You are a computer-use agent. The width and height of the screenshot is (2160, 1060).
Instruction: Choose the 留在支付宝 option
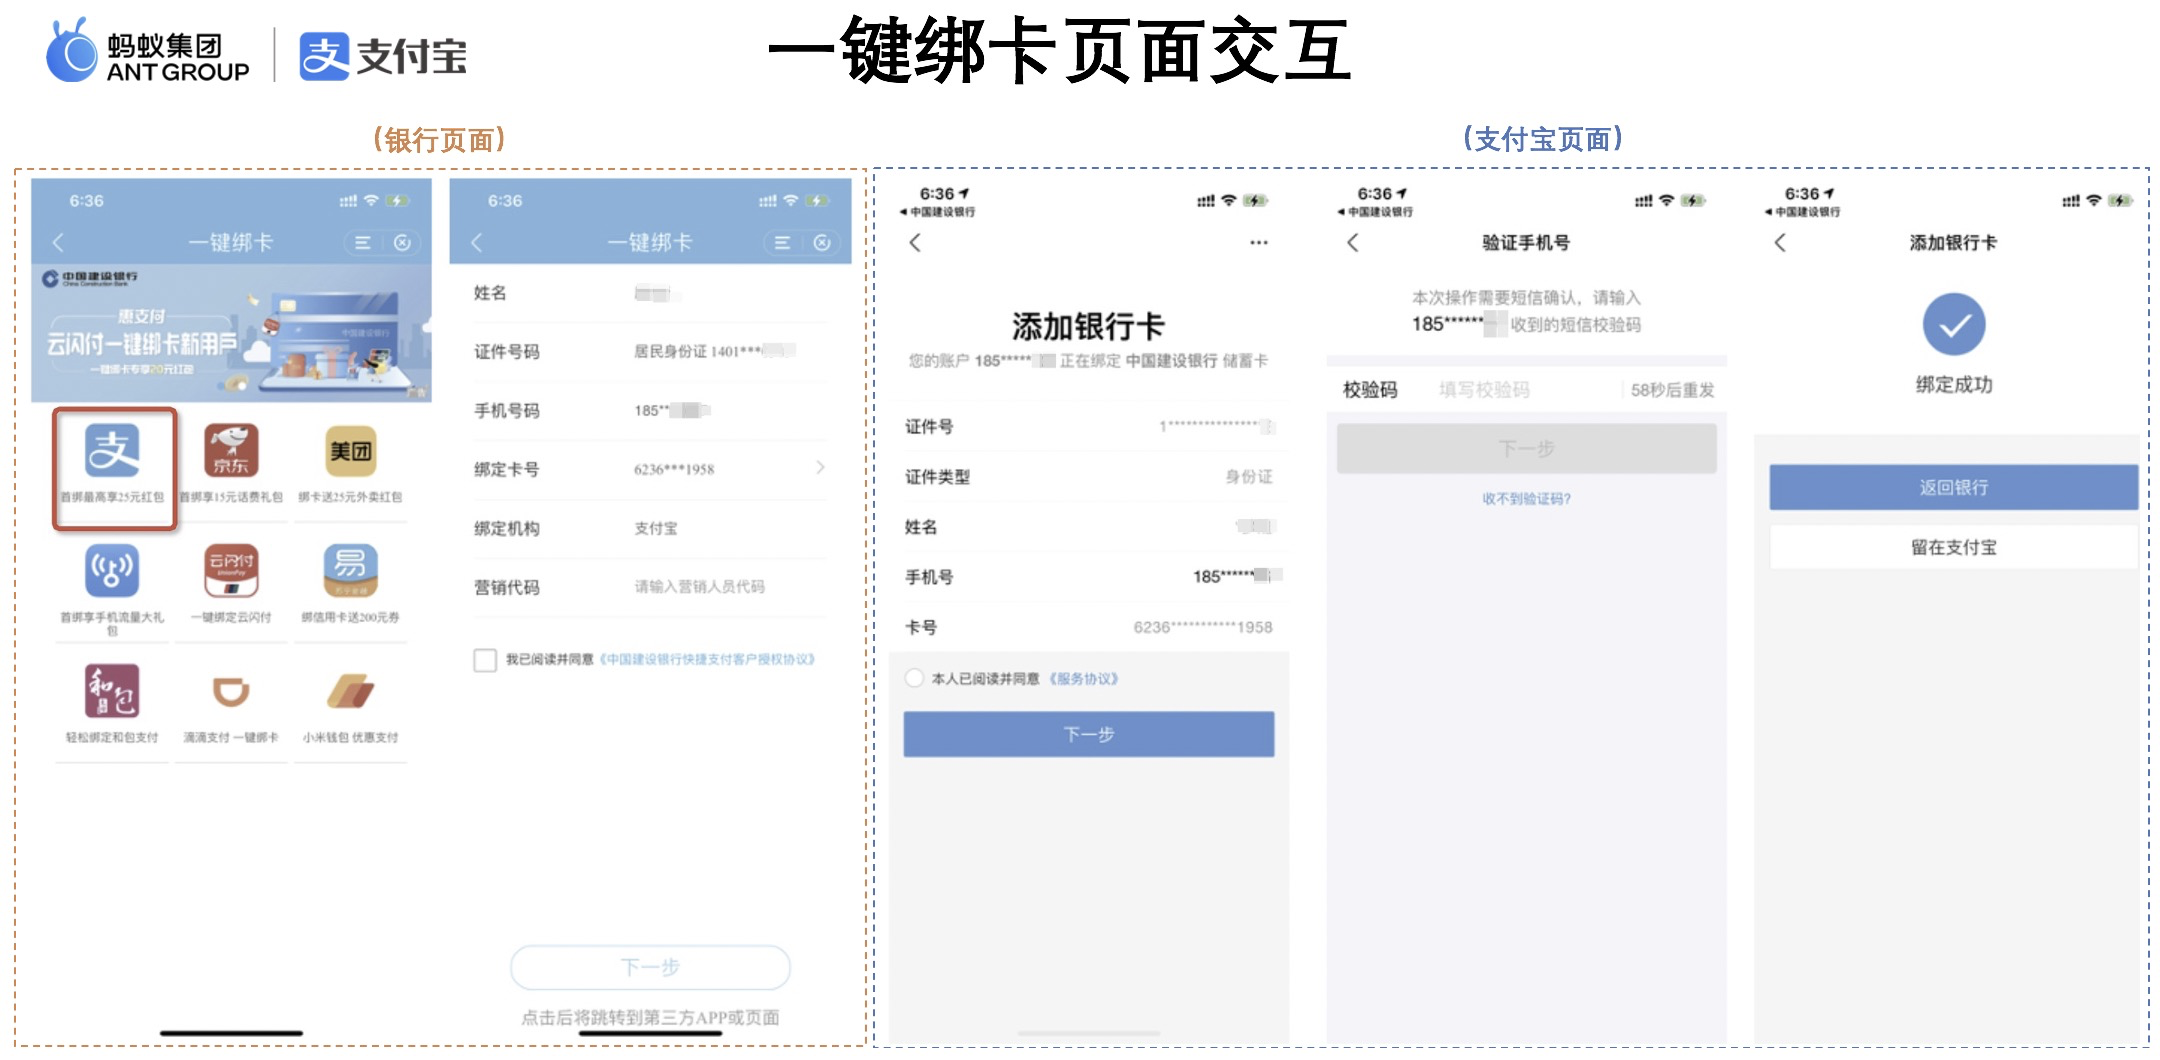(1953, 547)
